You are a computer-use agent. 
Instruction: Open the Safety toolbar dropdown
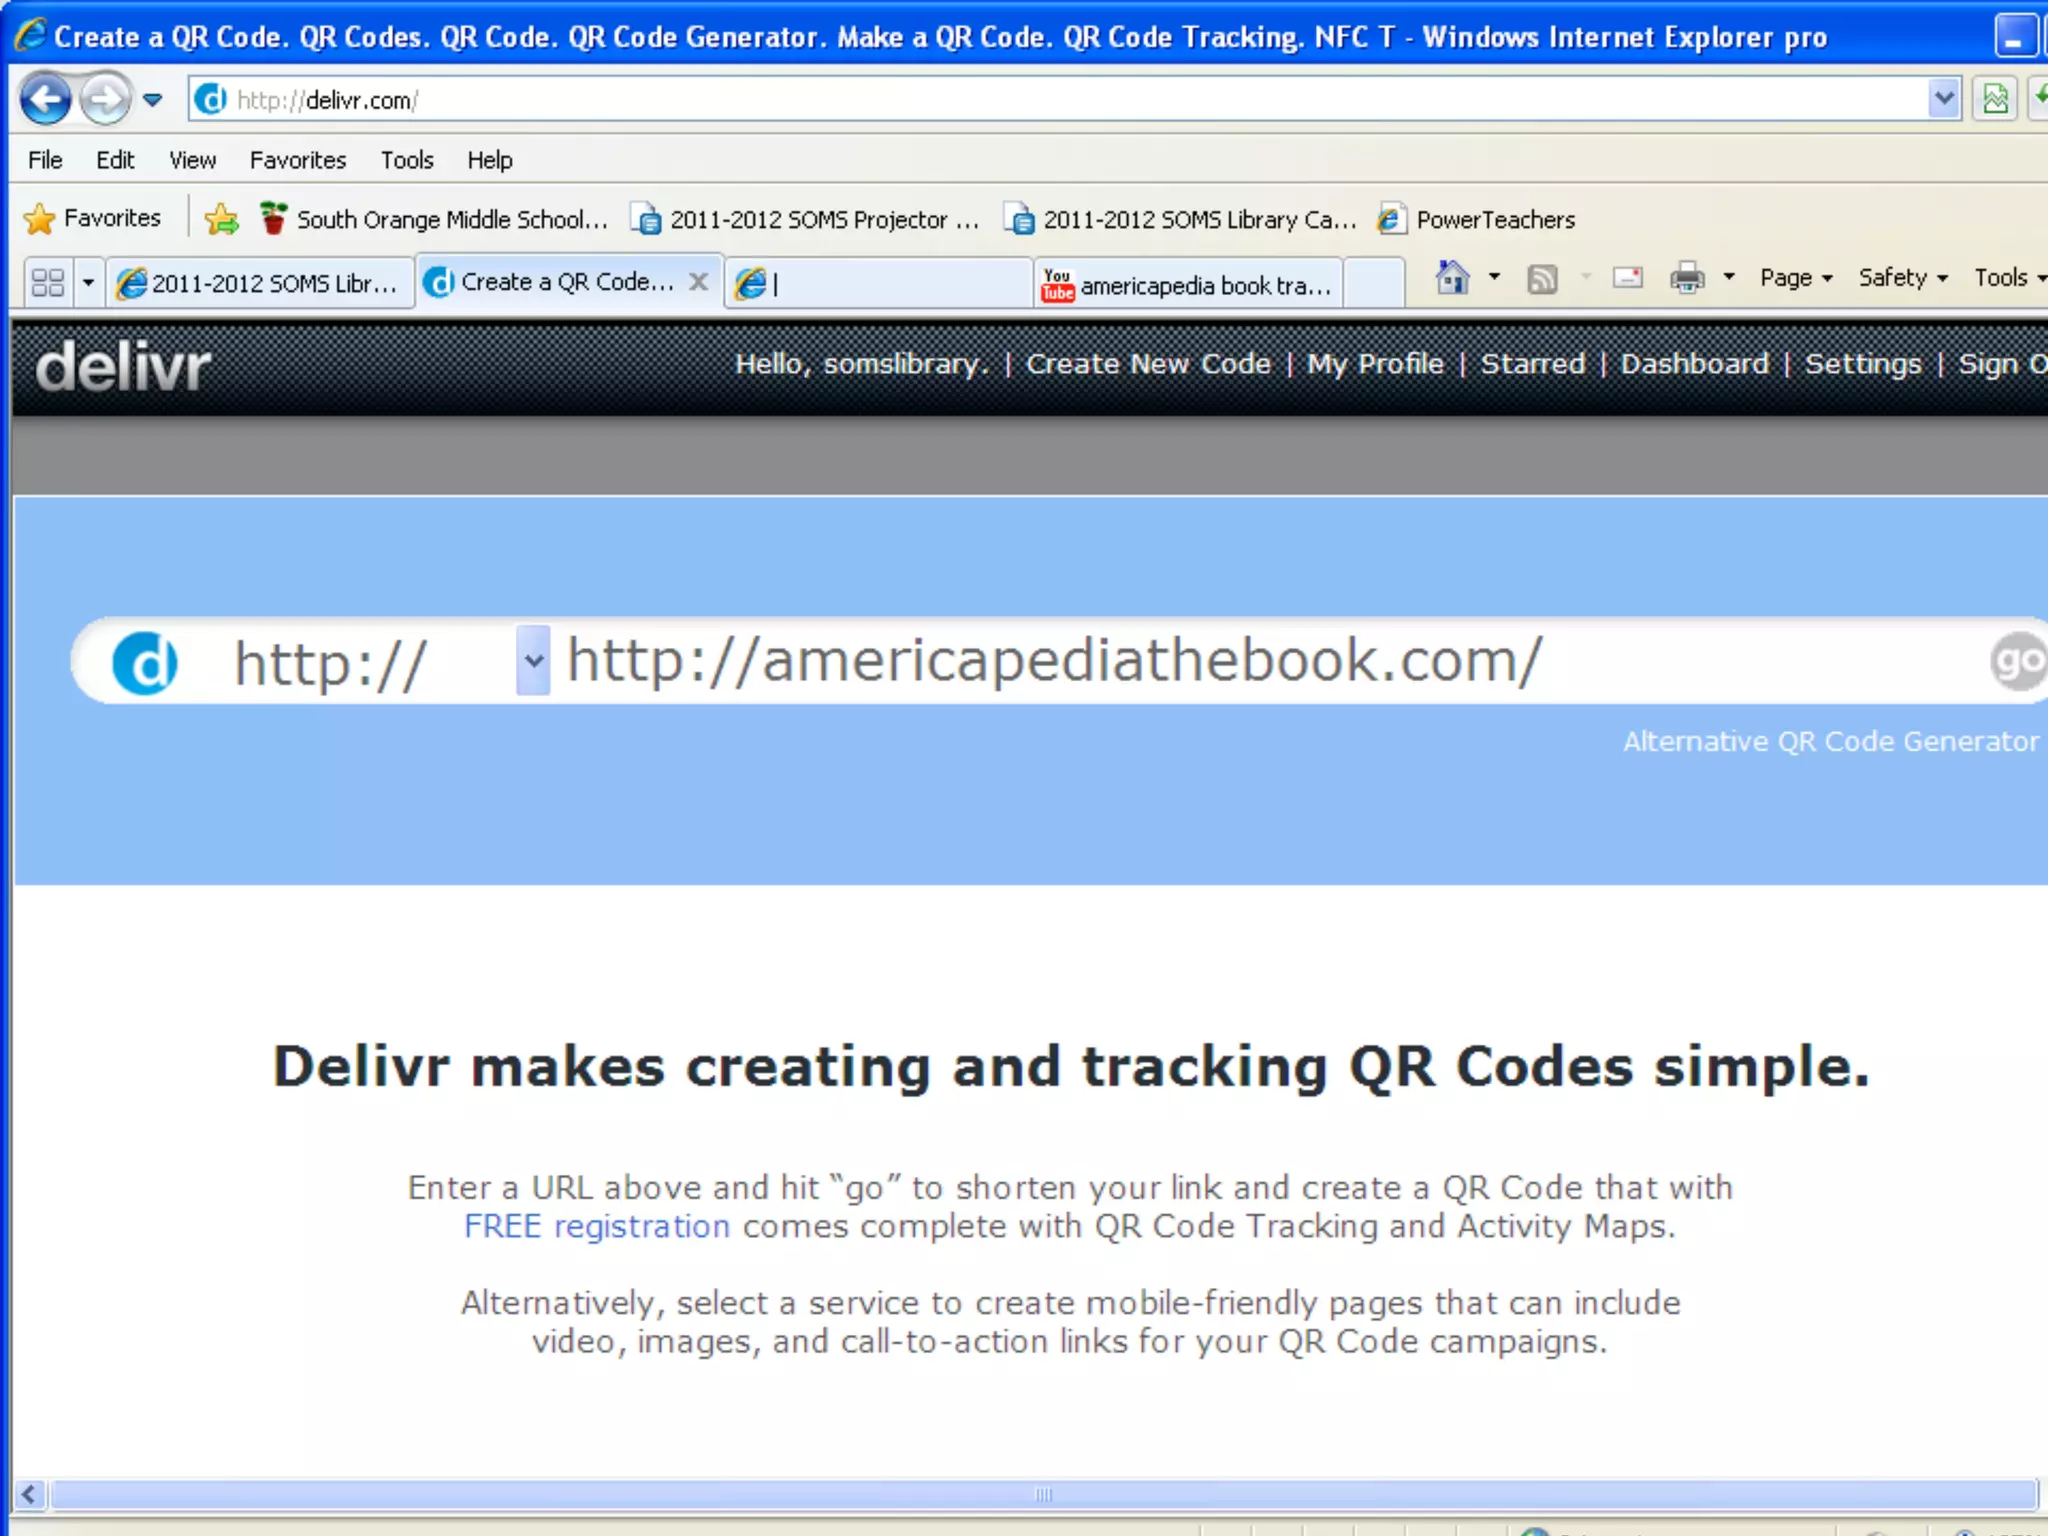(x=1902, y=278)
